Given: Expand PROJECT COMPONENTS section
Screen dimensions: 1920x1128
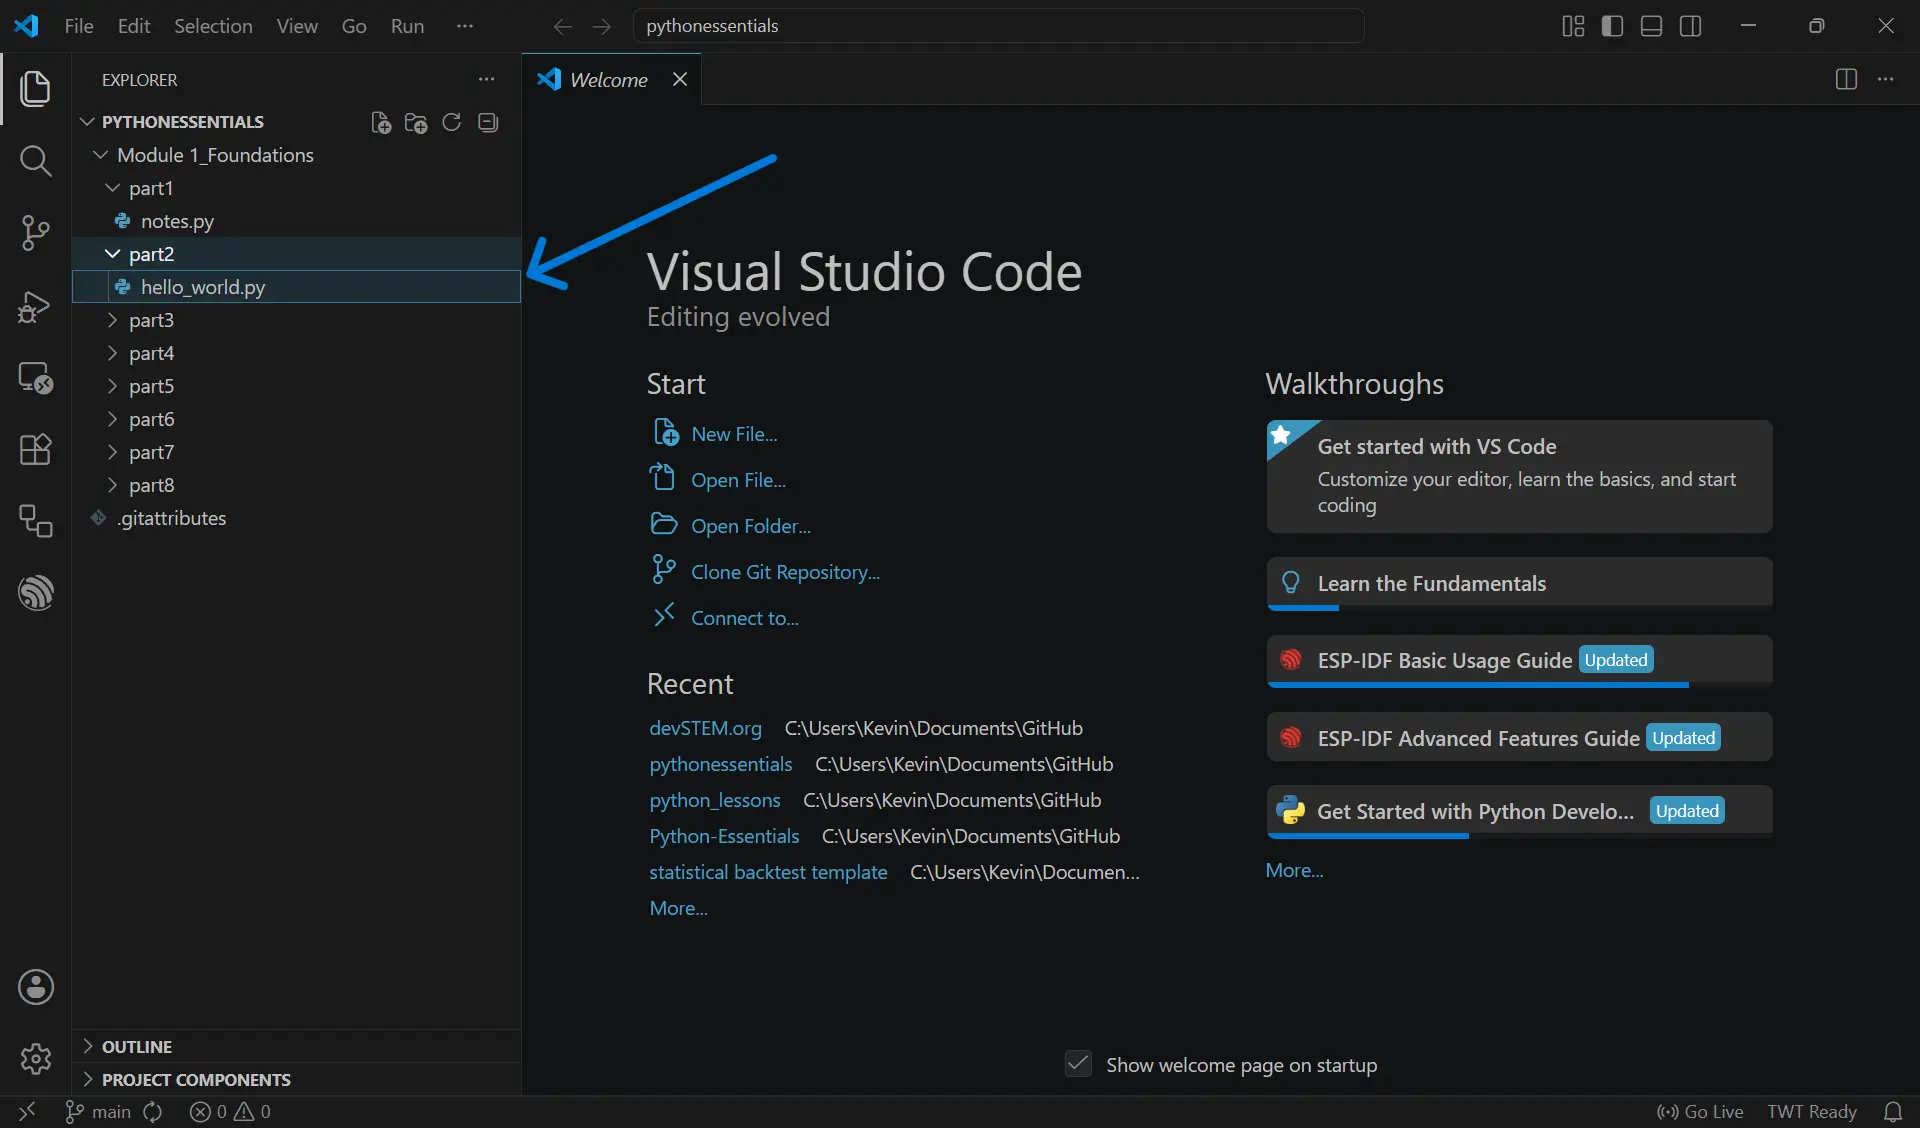Looking at the screenshot, I should [x=296, y=1079].
